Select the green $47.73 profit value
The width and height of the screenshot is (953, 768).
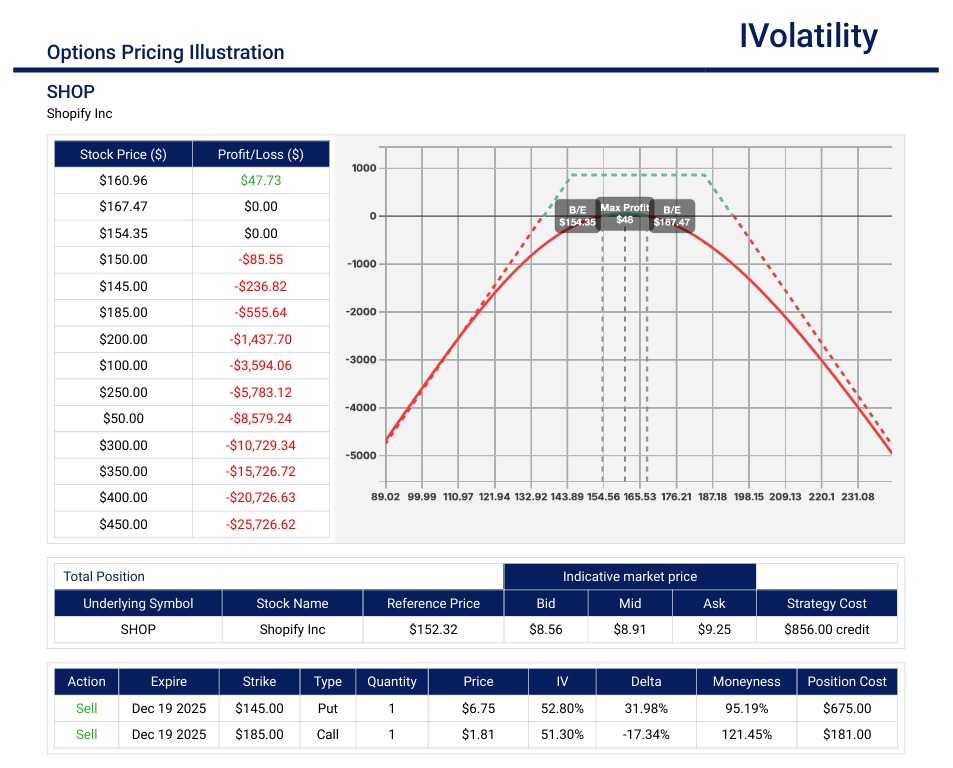pyautogui.click(x=260, y=181)
